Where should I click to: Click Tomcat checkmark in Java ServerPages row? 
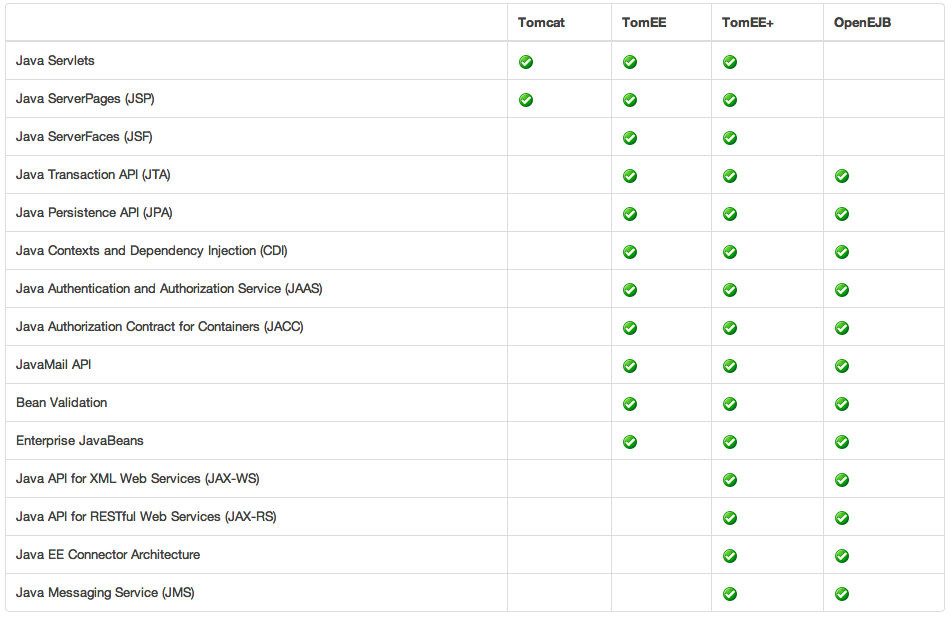pos(526,100)
